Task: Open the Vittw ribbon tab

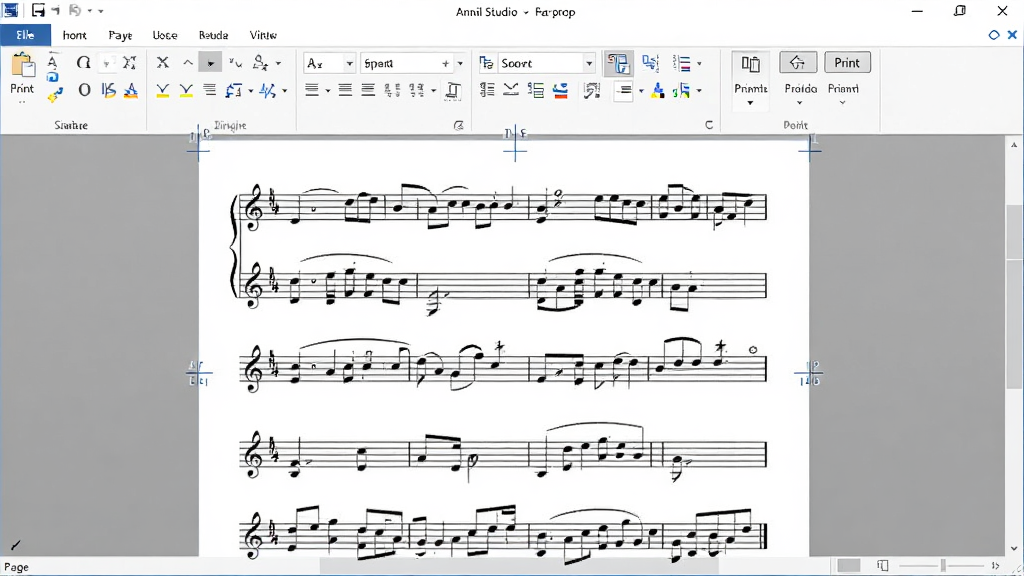Action: (x=263, y=35)
